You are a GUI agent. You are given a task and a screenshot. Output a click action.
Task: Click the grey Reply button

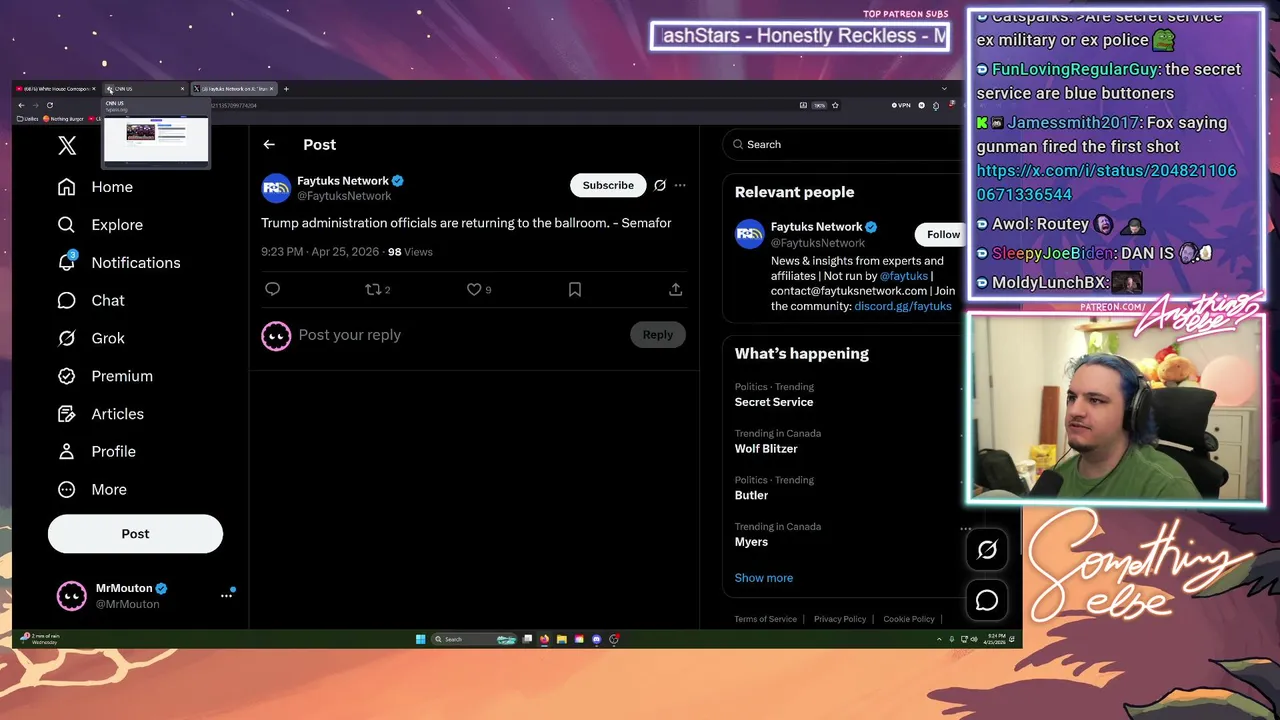click(x=658, y=335)
